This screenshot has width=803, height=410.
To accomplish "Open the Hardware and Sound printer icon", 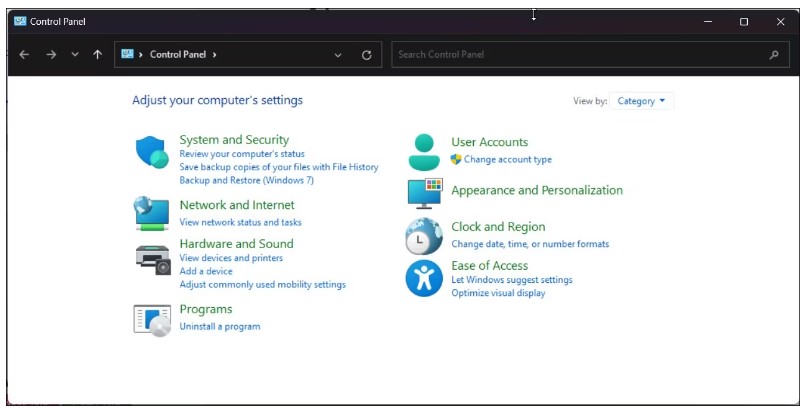I will [x=153, y=260].
